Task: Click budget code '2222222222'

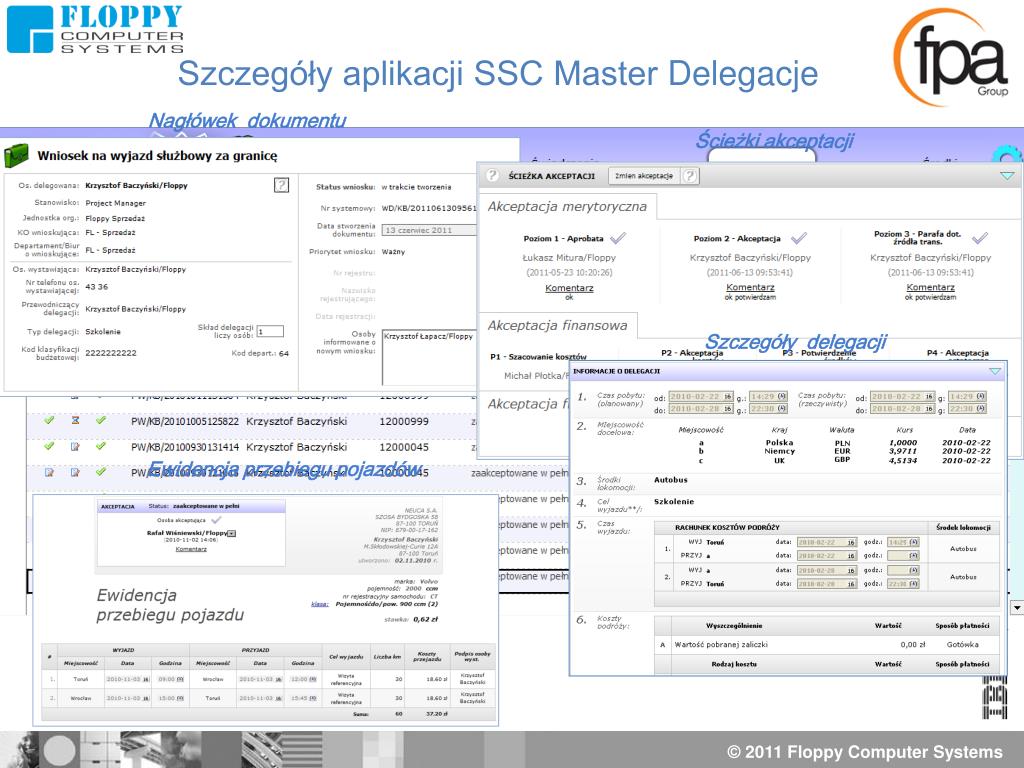Action: [x=111, y=353]
